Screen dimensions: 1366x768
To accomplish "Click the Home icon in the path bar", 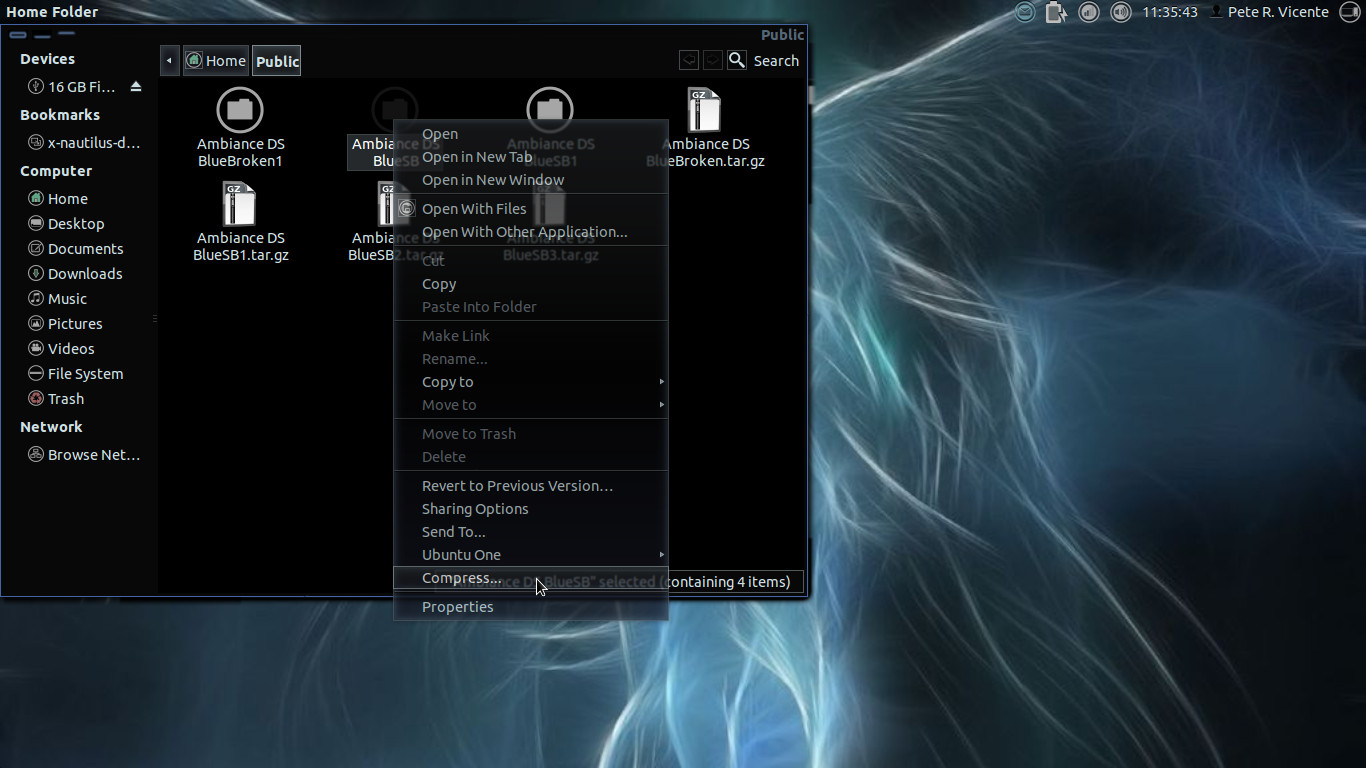I will coord(194,61).
